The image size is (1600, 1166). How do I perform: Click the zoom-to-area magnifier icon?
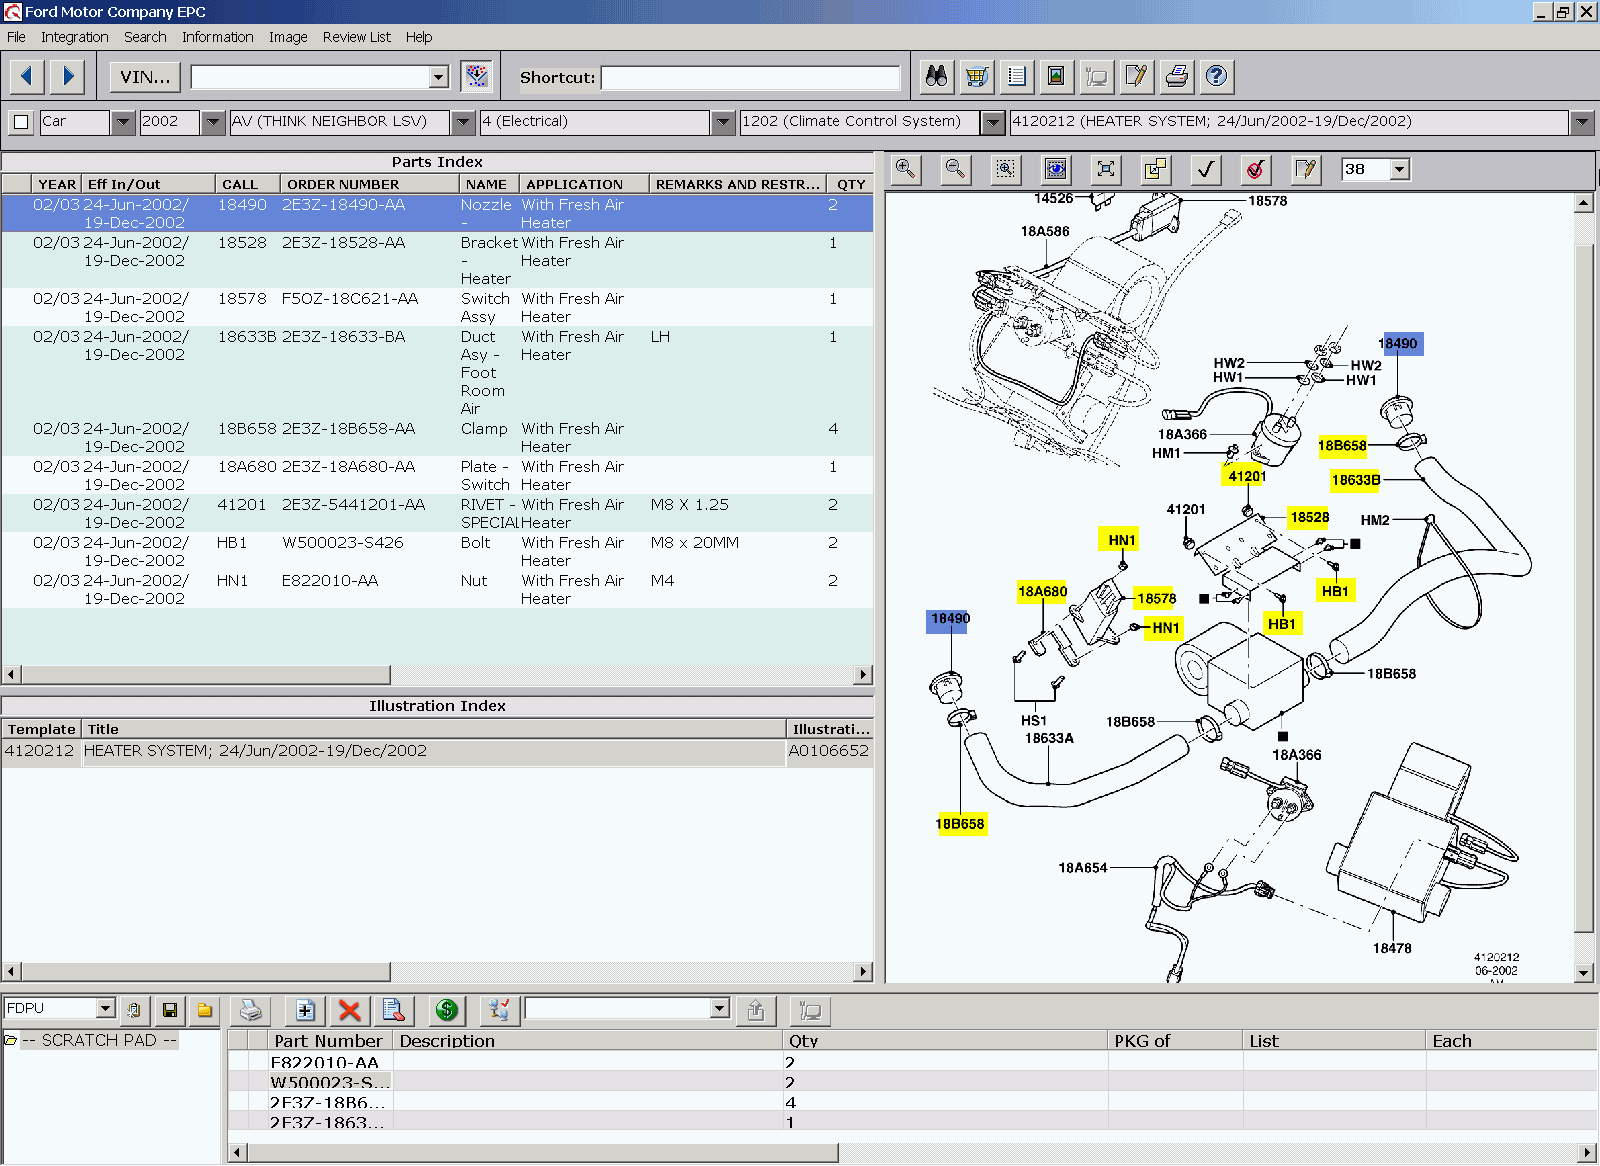(1006, 169)
